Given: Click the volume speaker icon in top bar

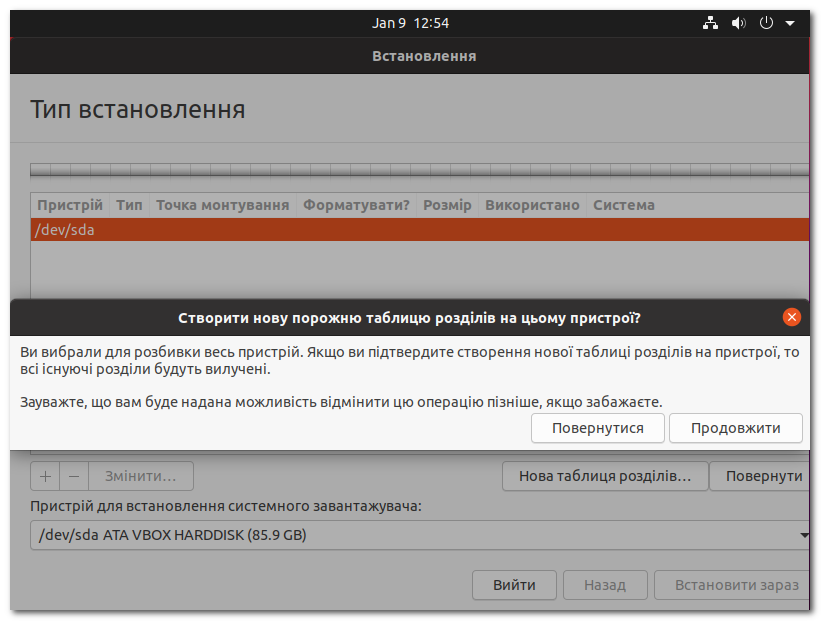Looking at the screenshot, I should 738,22.
